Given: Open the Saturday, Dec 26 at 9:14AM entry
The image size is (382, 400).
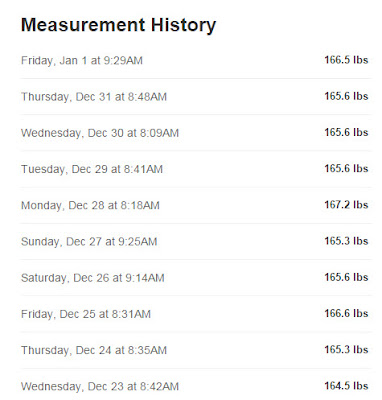Looking at the screenshot, I should (x=196, y=278).
